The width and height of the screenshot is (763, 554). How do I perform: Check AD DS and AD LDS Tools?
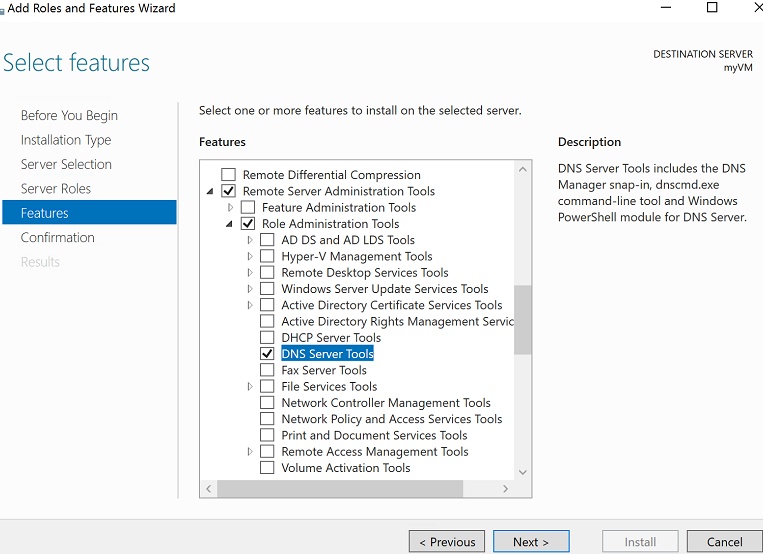267,240
